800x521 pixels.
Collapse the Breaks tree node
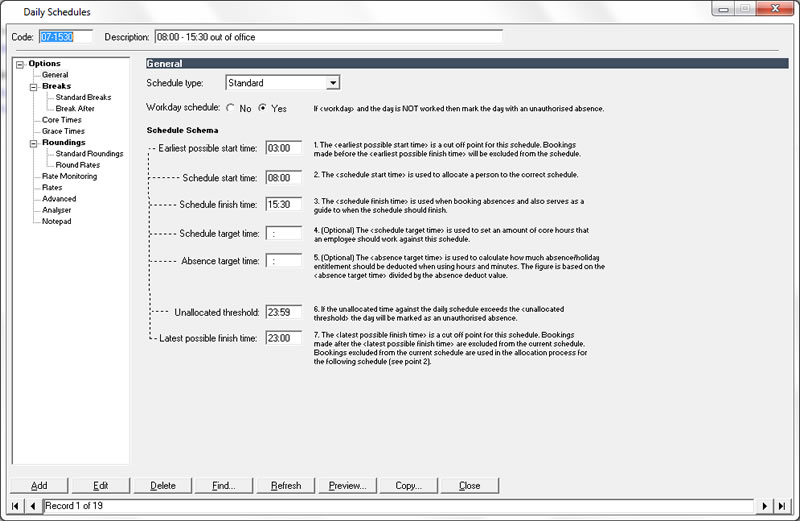pyautogui.click(x=36, y=86)
